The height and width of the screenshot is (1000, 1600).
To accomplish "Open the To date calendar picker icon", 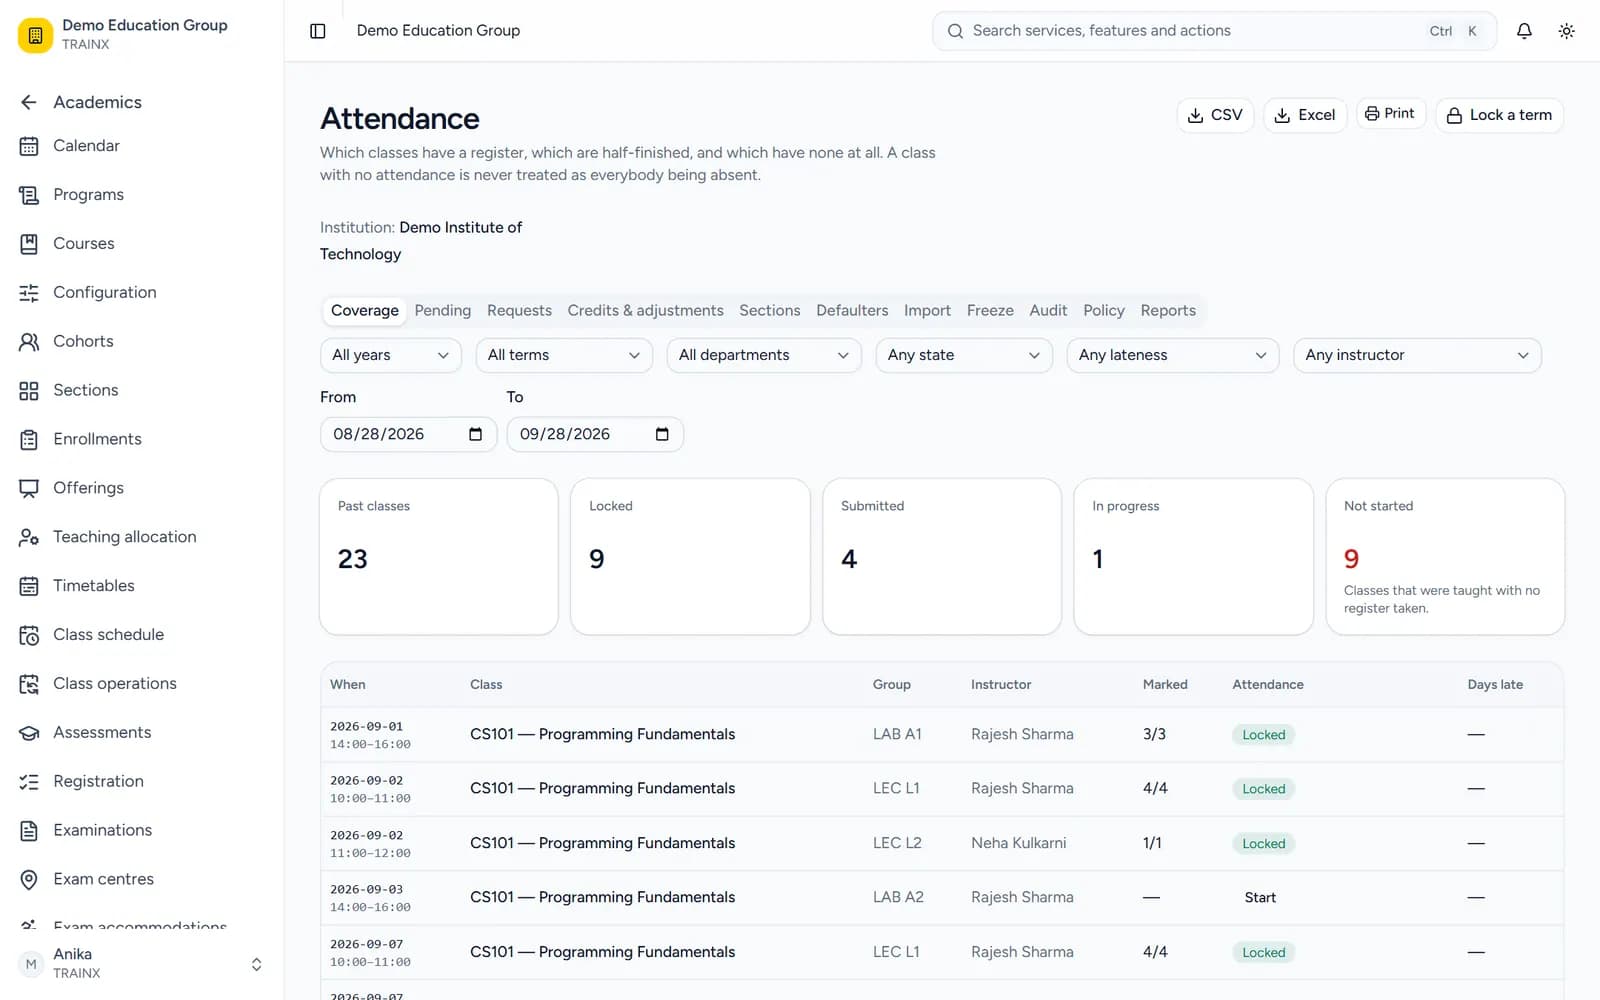I will point(662,434).
